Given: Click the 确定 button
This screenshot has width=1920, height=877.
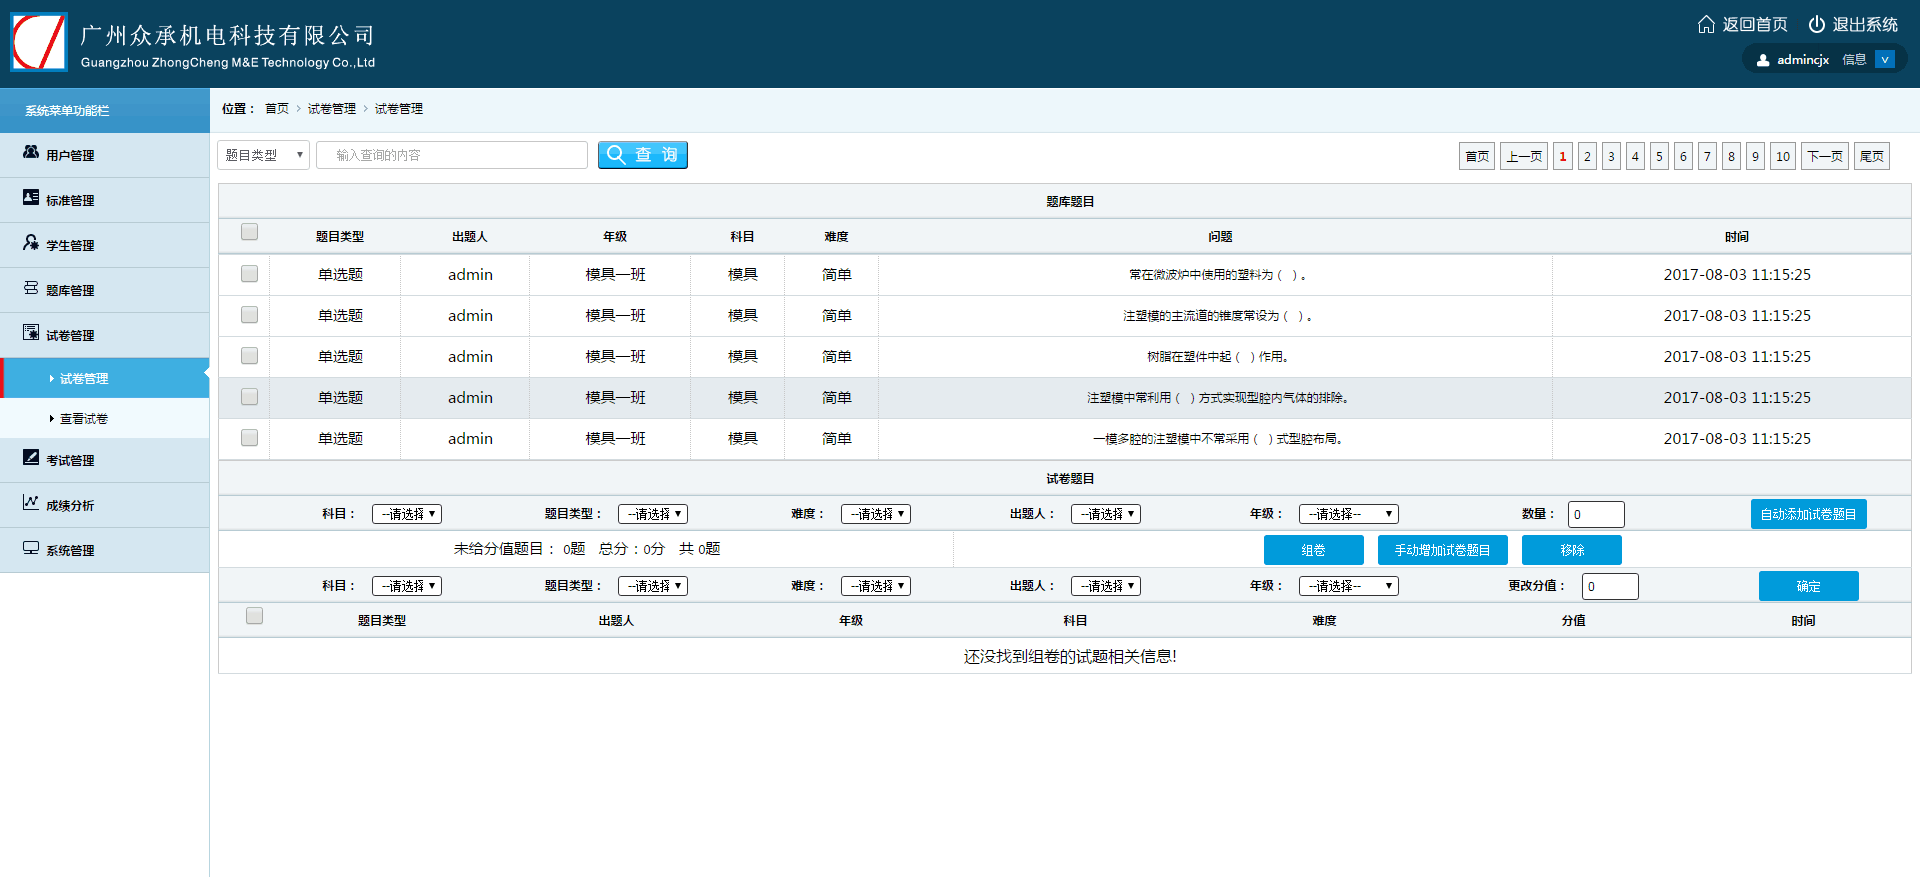Looking at the screenshot, I should [1809, 586].
